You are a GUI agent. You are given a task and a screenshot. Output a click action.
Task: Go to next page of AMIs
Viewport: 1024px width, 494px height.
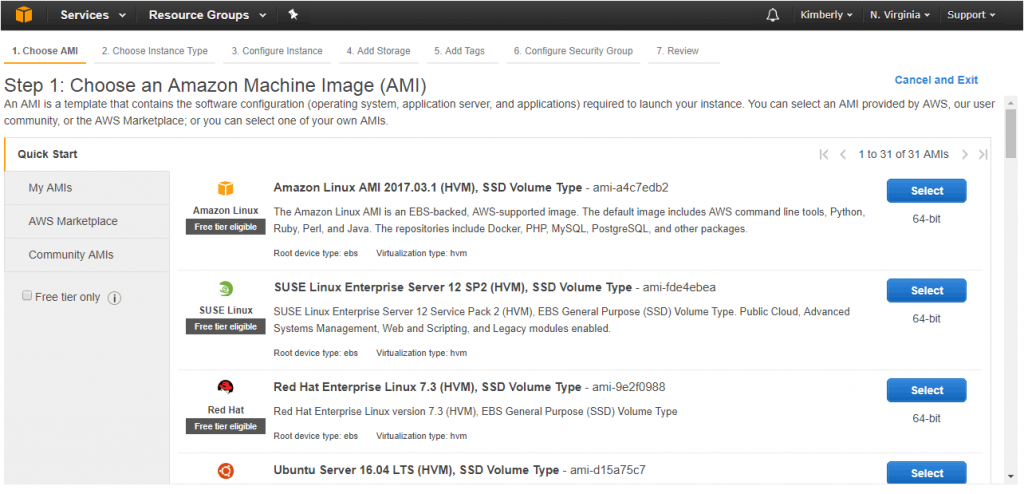965,154
